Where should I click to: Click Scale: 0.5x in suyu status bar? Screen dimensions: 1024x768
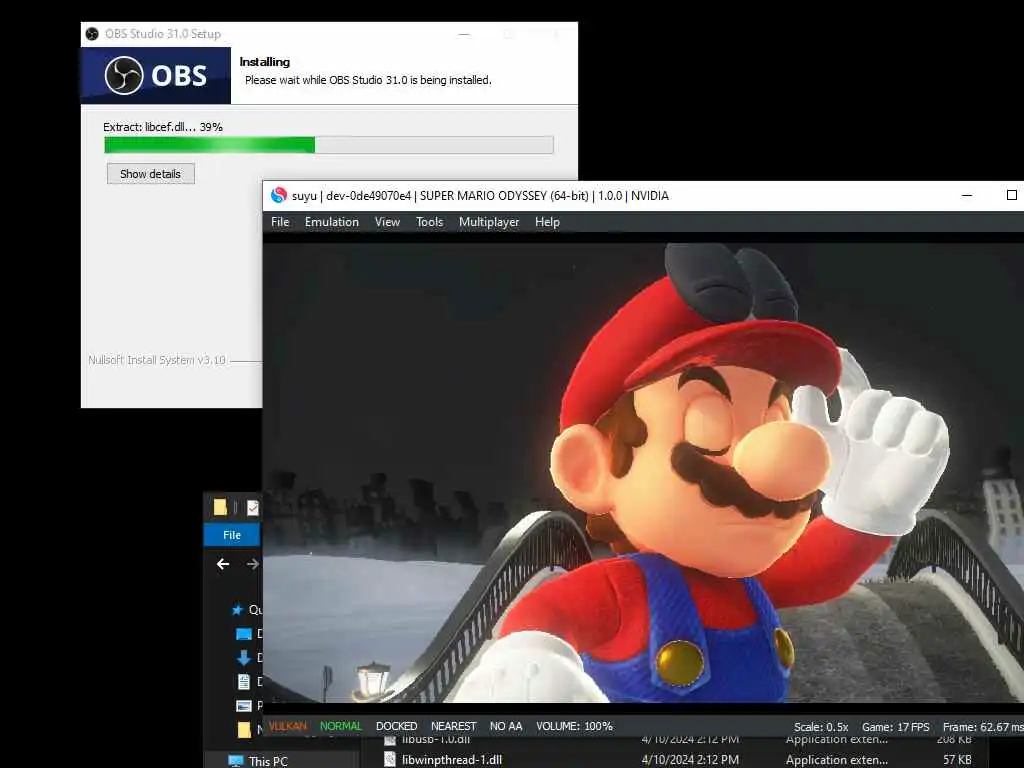tap(821, 727)
